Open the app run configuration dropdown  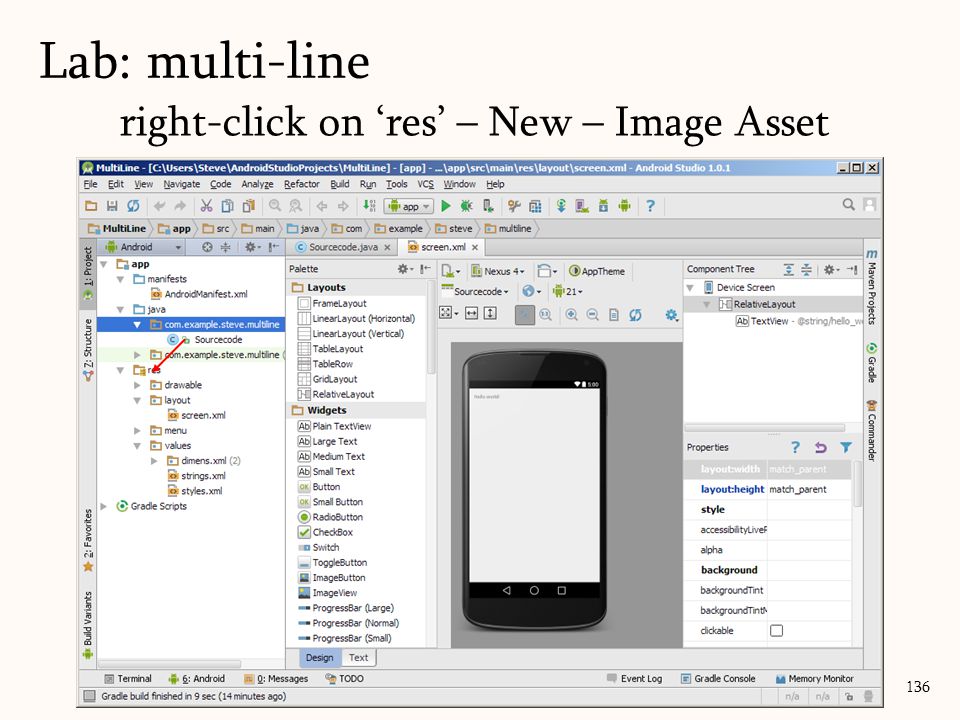pos(408,206)
